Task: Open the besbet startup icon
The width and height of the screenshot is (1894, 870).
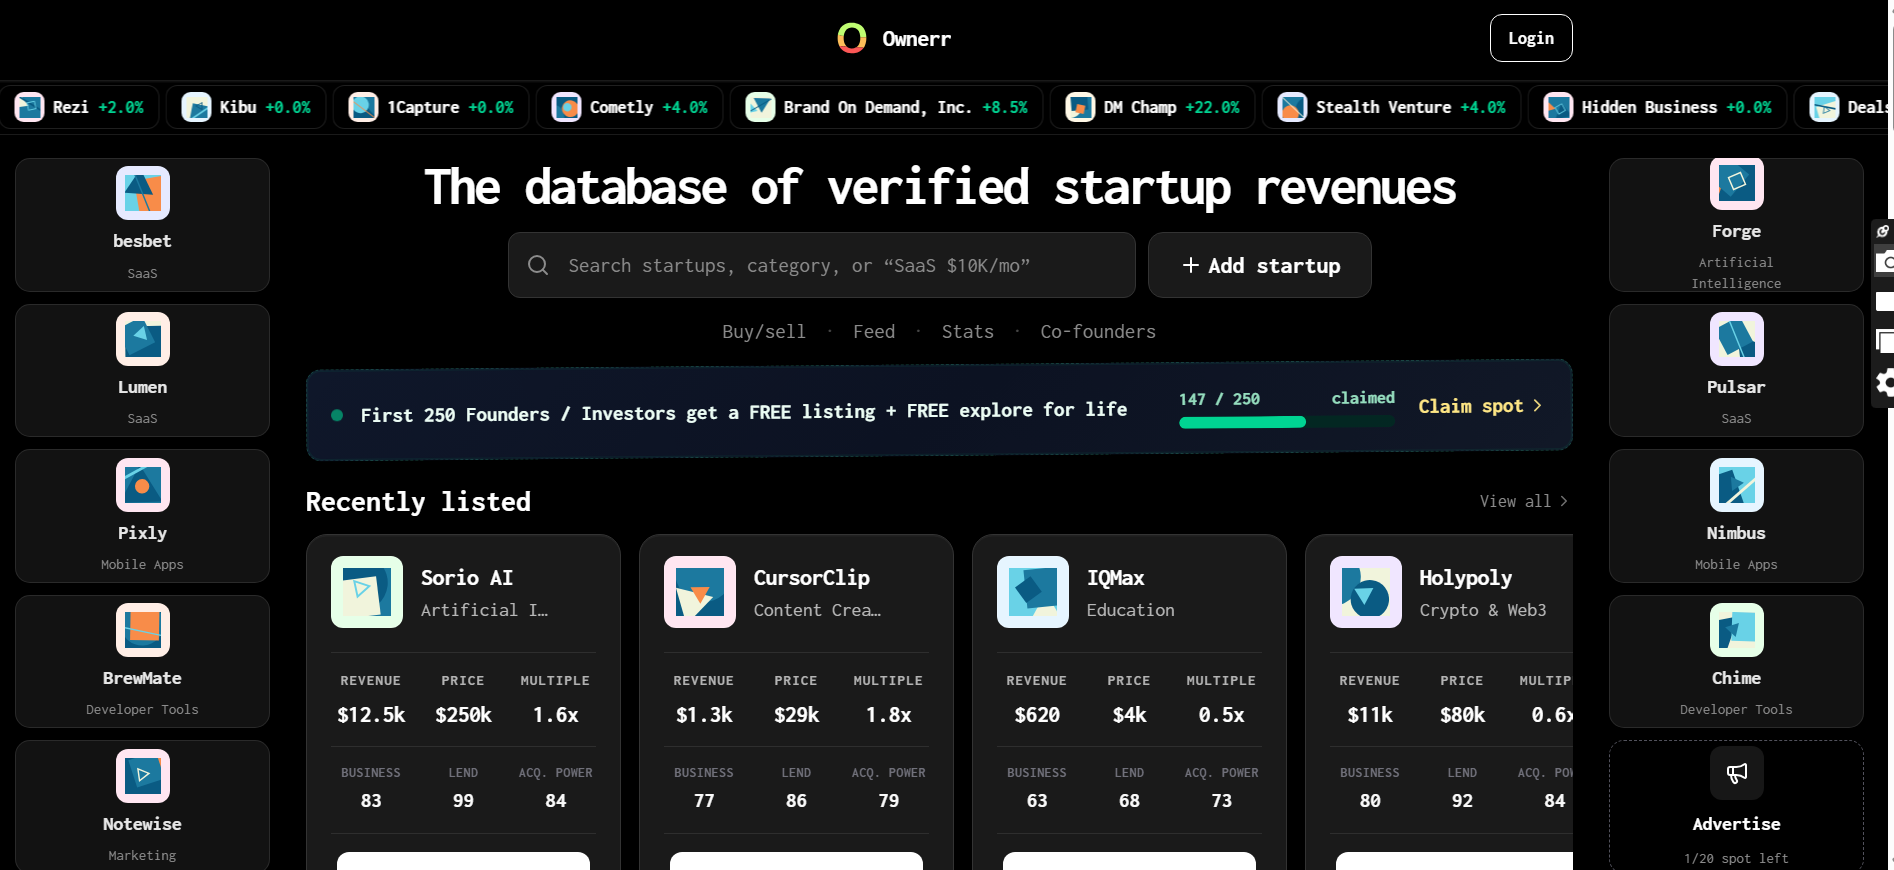Action: (x=143, y=193)
